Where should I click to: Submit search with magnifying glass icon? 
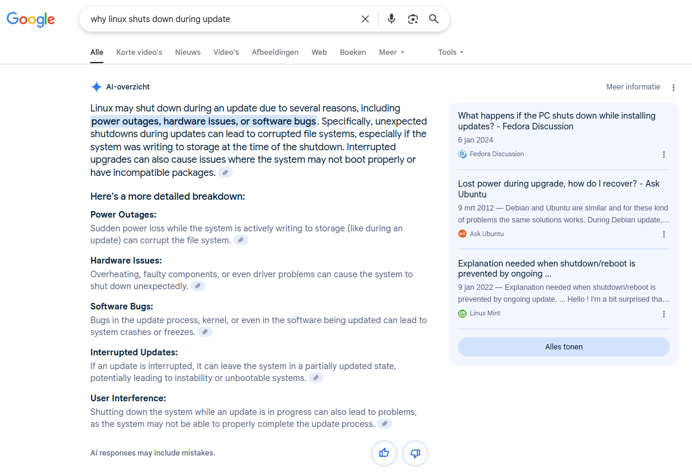coord(434,19)
